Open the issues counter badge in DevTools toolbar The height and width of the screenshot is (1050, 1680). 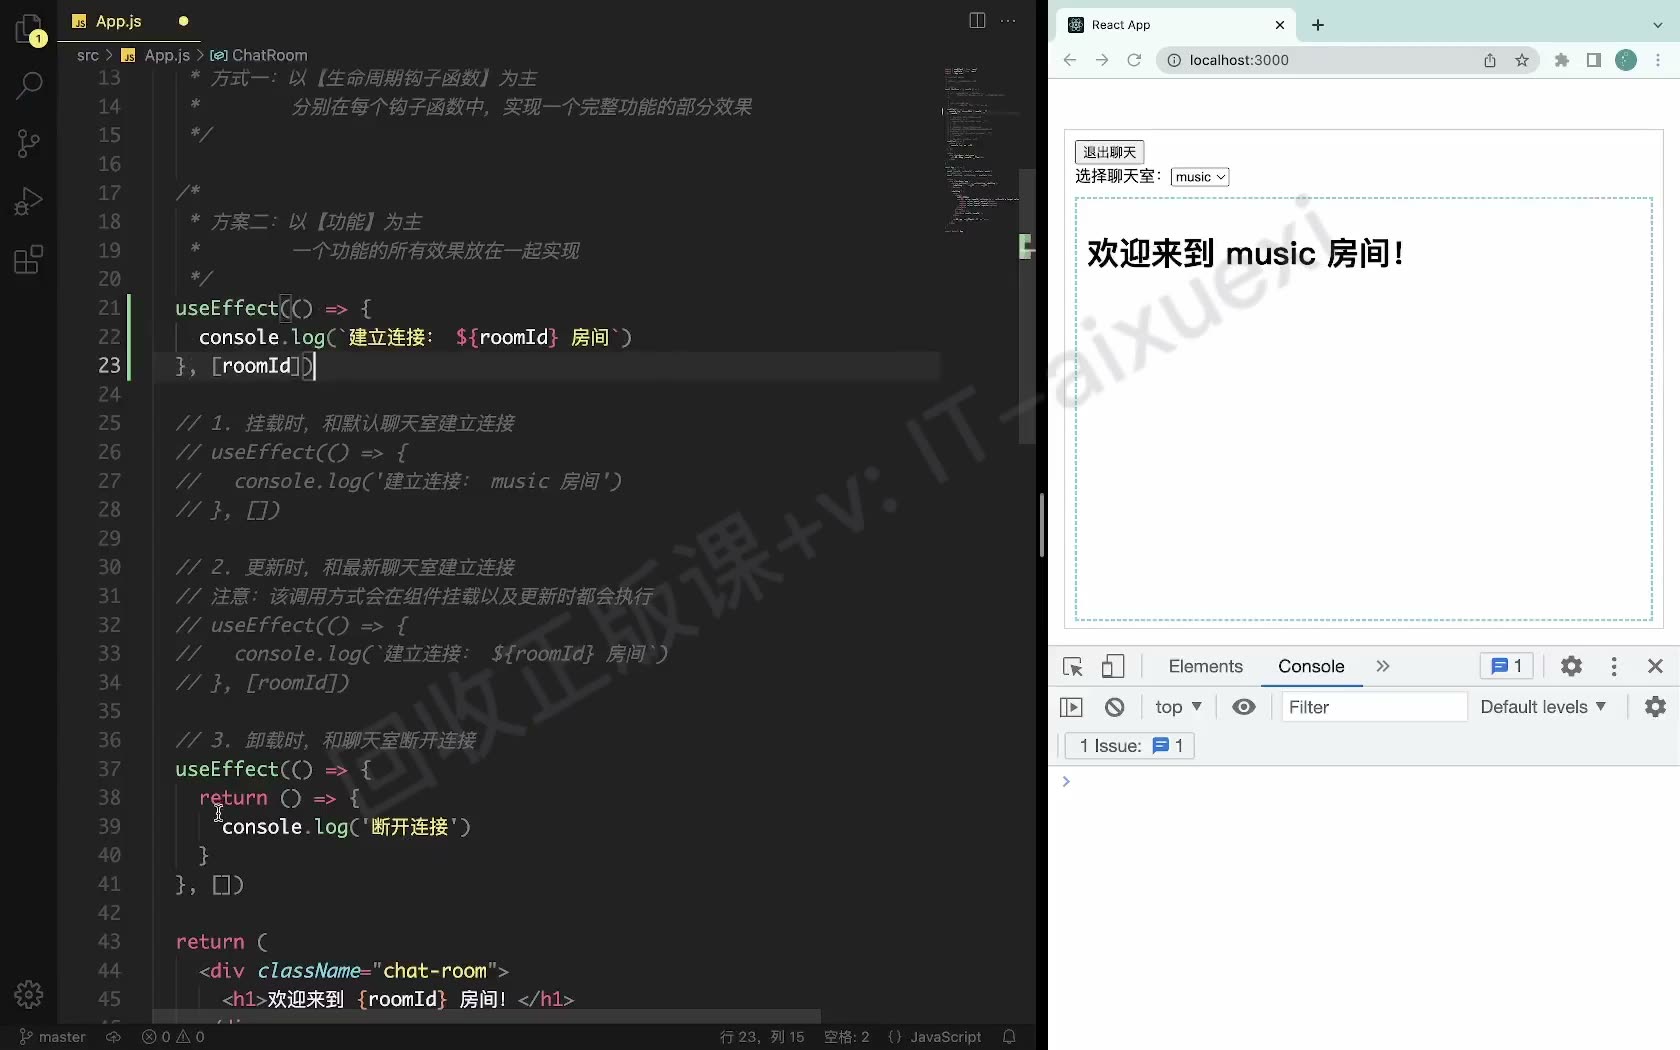1507,666
